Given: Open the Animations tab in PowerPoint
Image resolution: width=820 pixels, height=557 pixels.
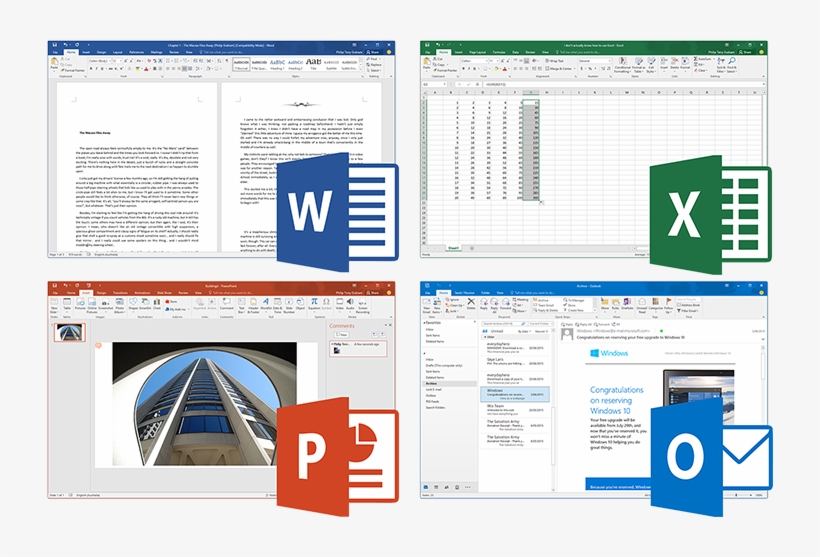Looking at the screenshot, I should tap(142, 293).
